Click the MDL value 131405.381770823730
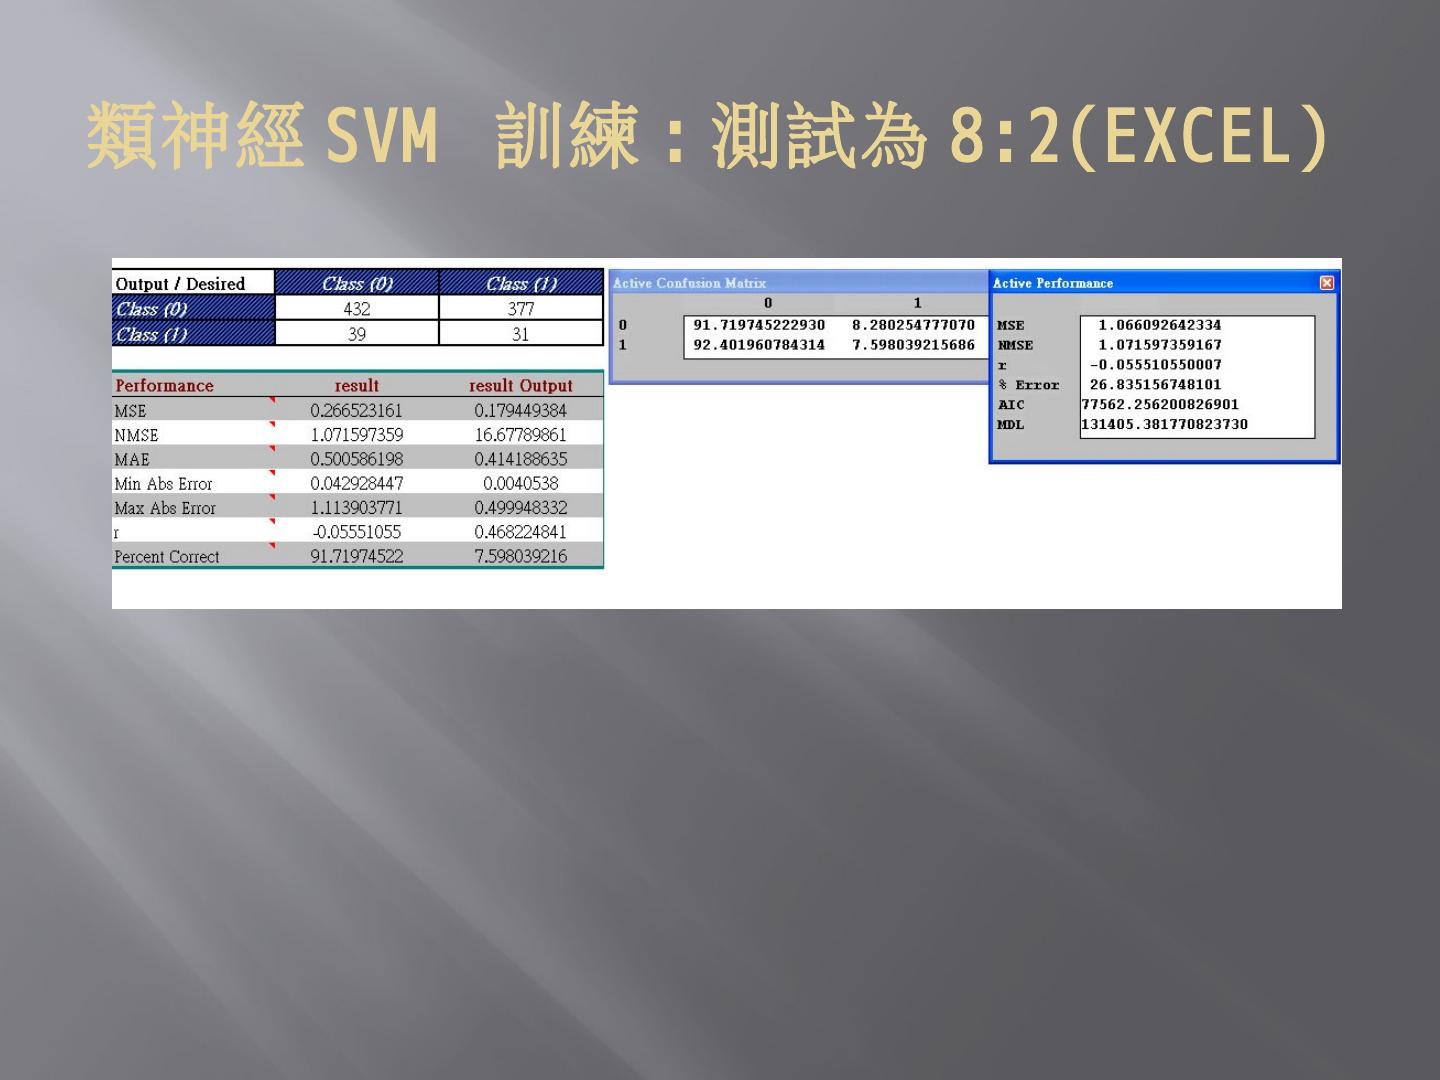 point(1165,425)
